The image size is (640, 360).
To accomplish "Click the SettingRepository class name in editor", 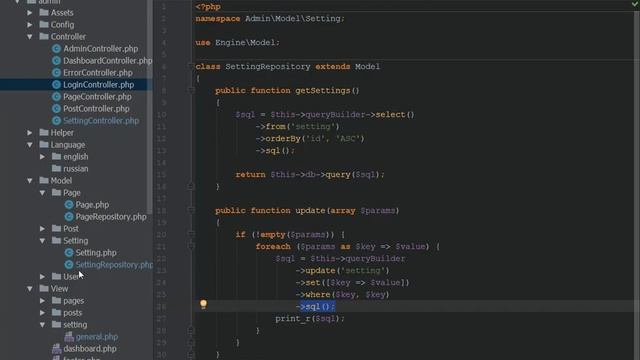I will 268,67.
